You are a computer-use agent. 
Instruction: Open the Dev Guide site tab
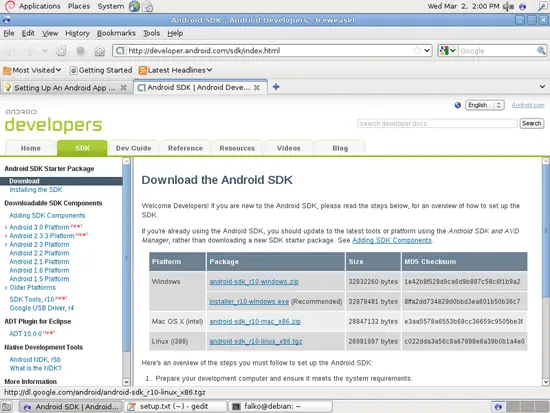(x=134, y=148)
